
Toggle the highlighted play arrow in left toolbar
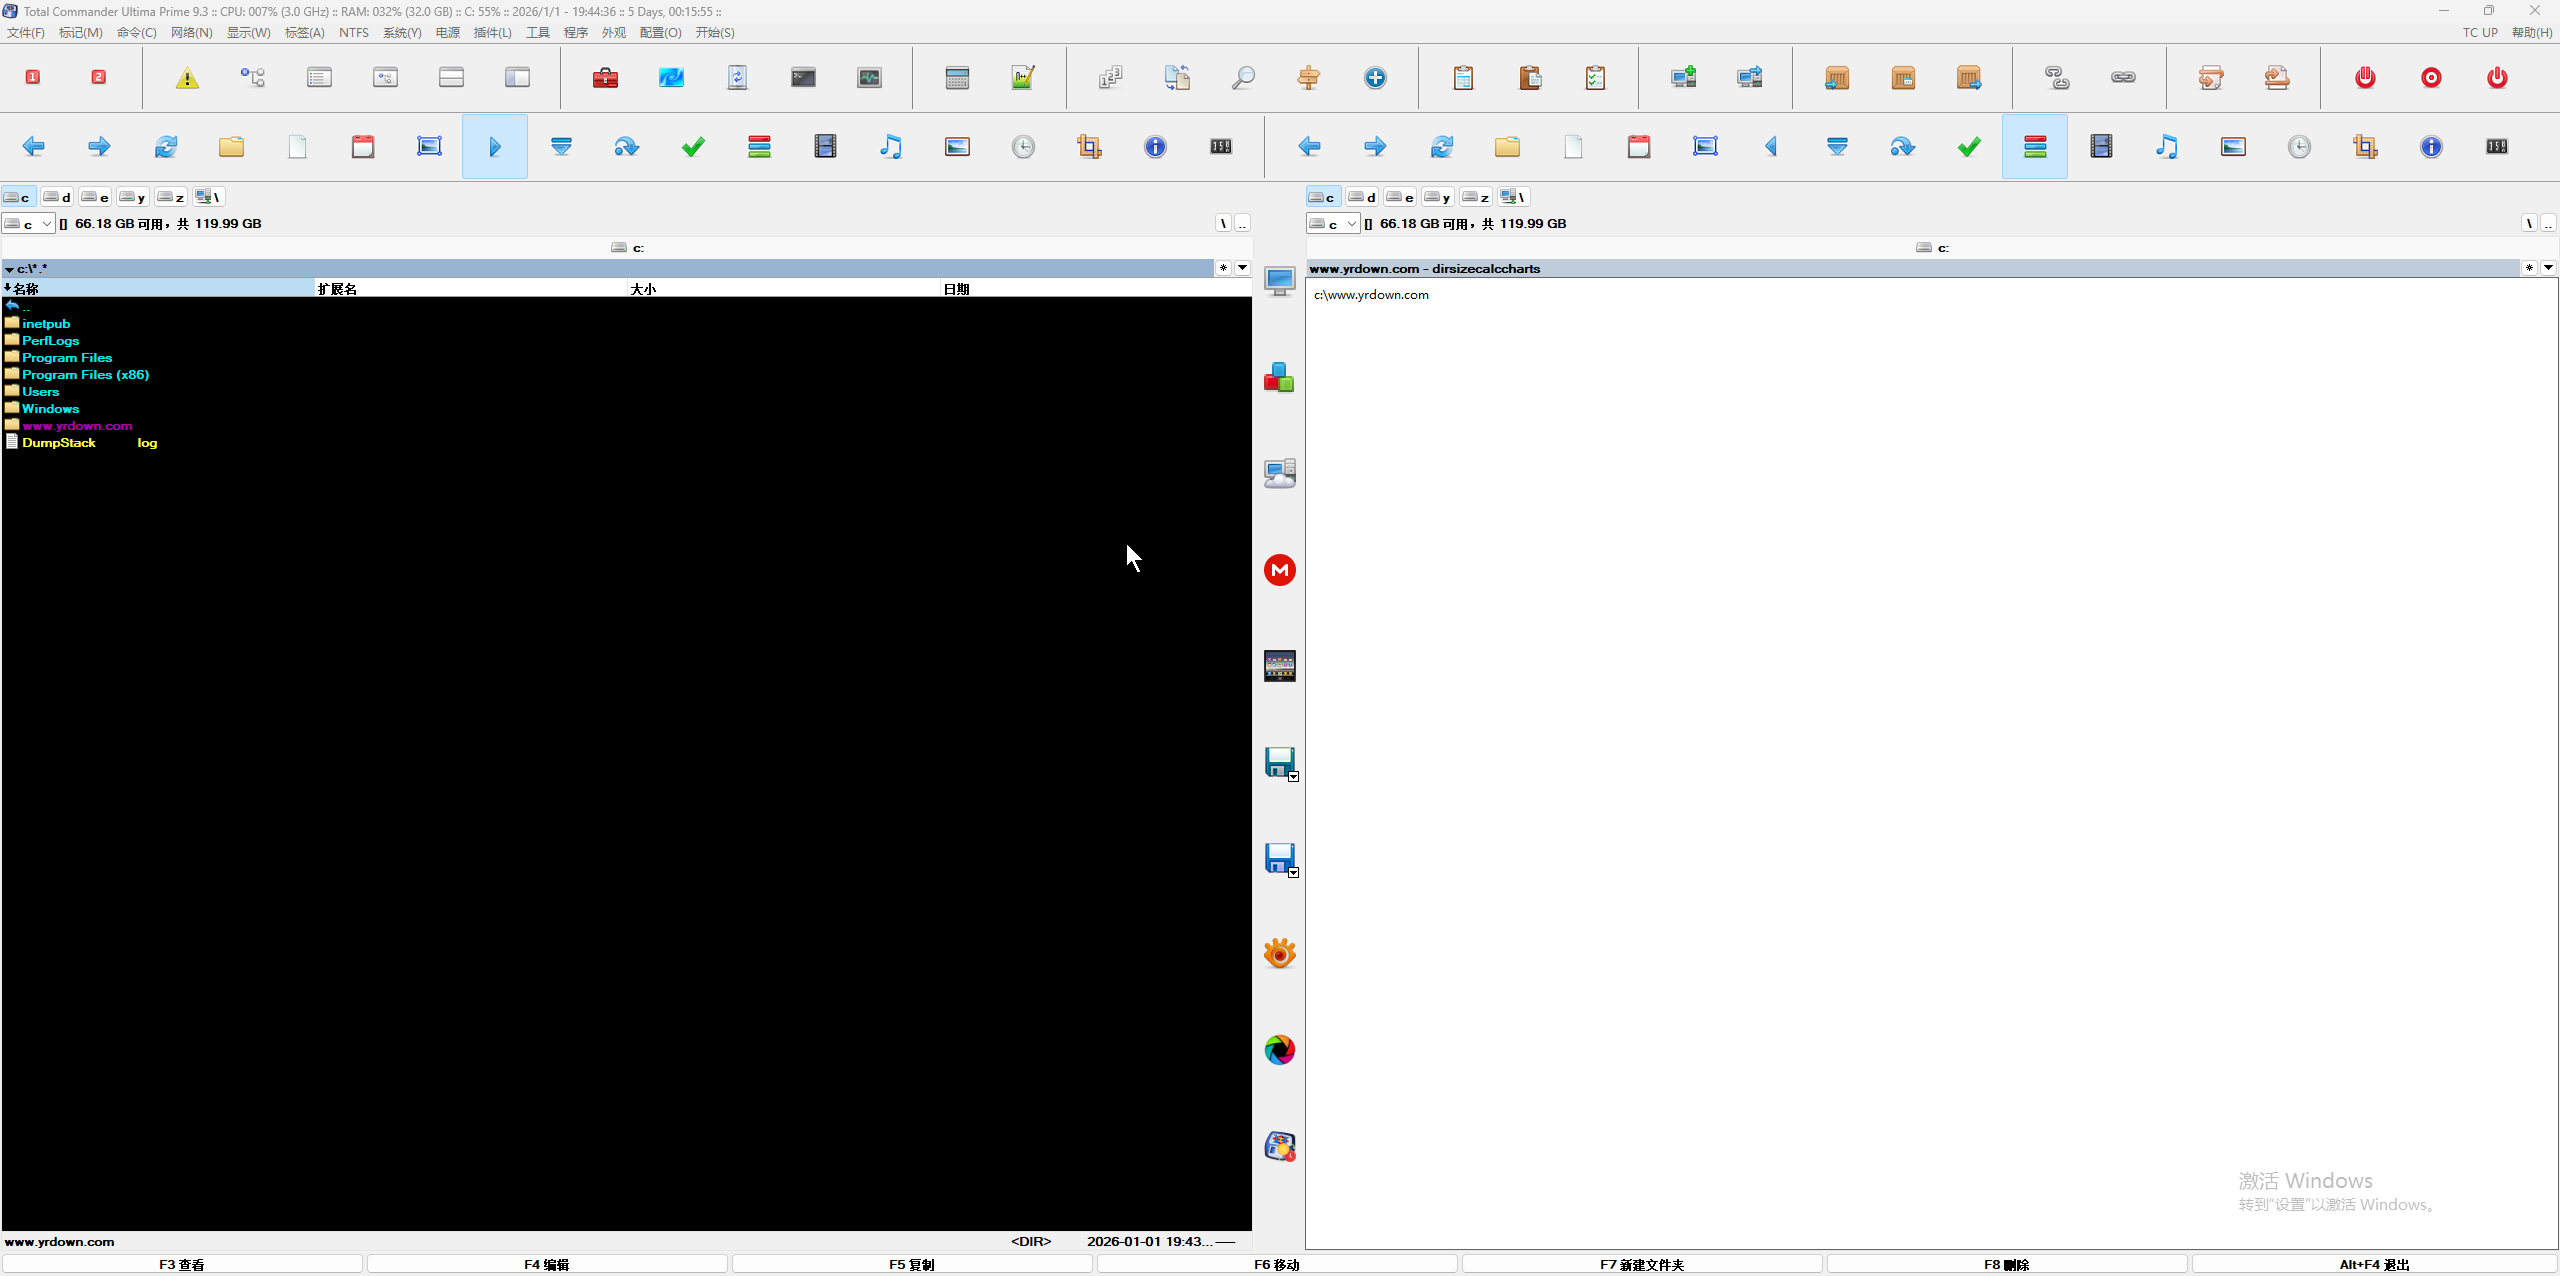pyautogui.click(x=495, y=147)
